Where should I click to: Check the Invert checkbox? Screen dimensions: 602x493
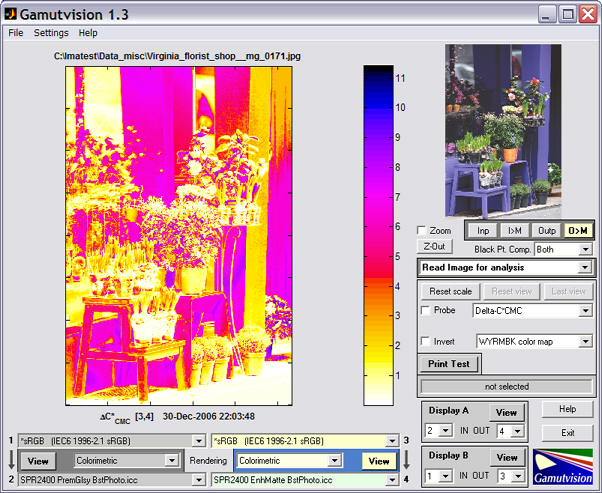click(426, 341)
